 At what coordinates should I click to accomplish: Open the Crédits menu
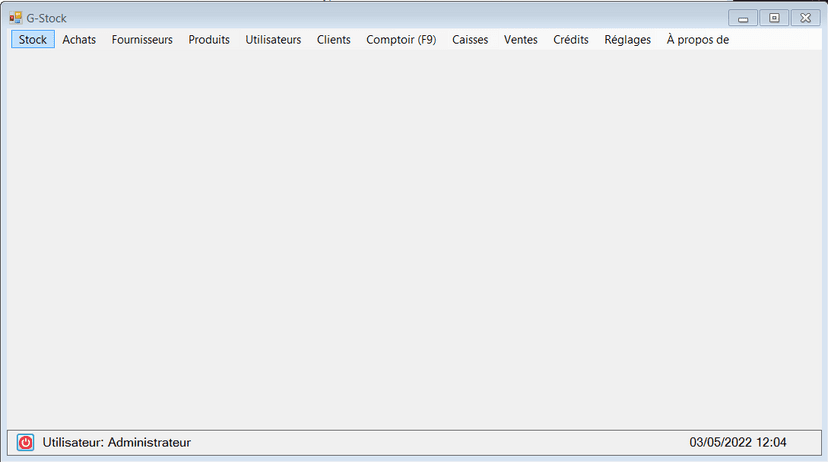[x=571, y=40]
